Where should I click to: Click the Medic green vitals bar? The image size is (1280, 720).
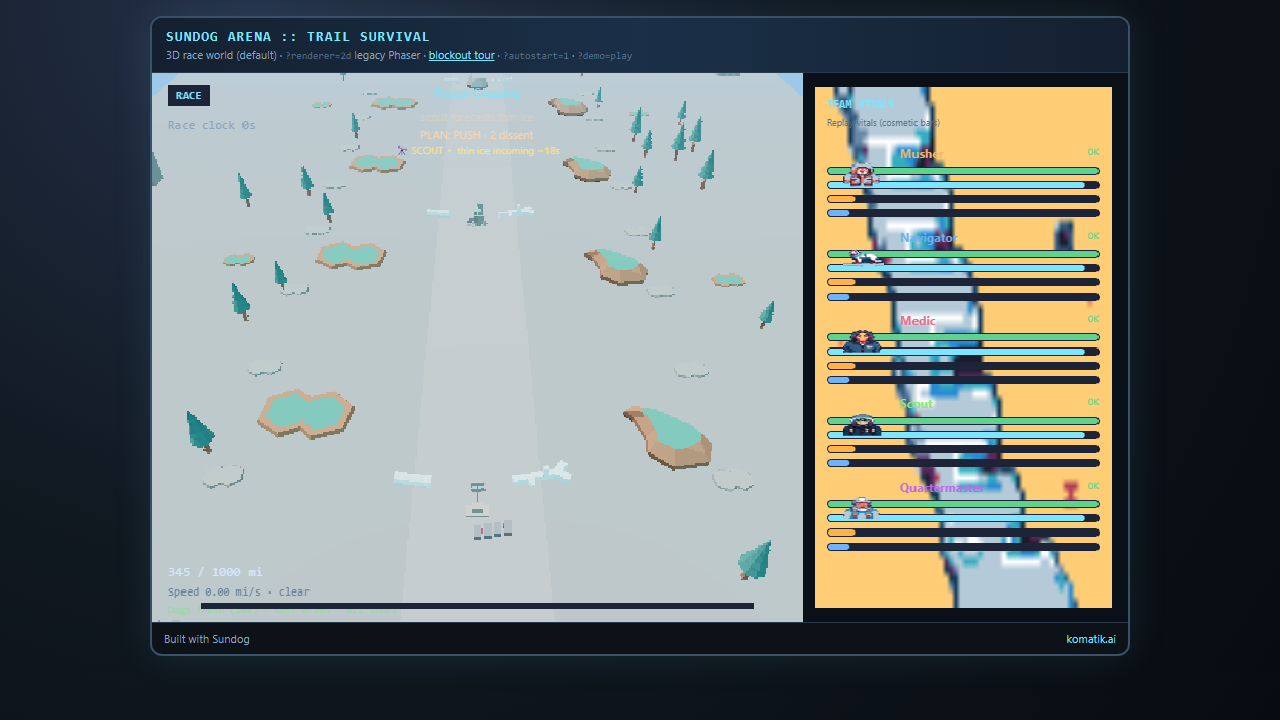point(963,337)
